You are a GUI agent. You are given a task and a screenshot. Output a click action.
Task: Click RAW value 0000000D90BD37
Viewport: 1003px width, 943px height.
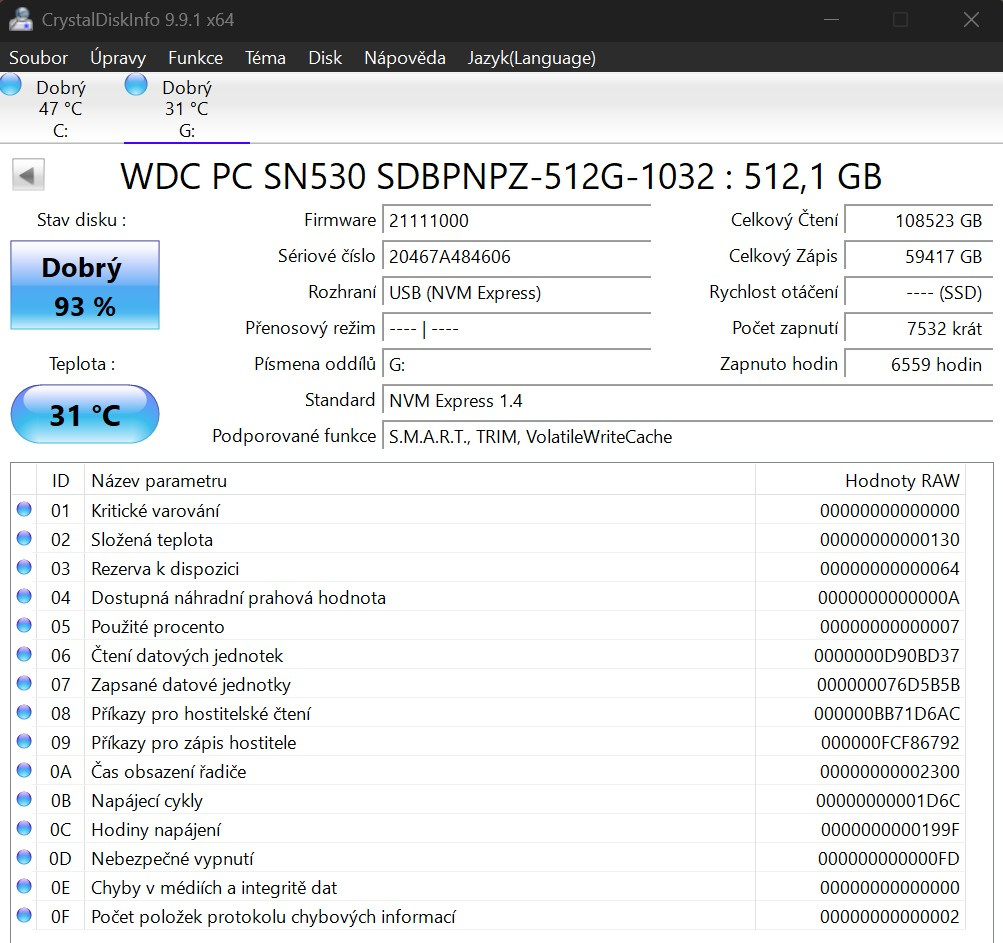(x=887, y=656)
